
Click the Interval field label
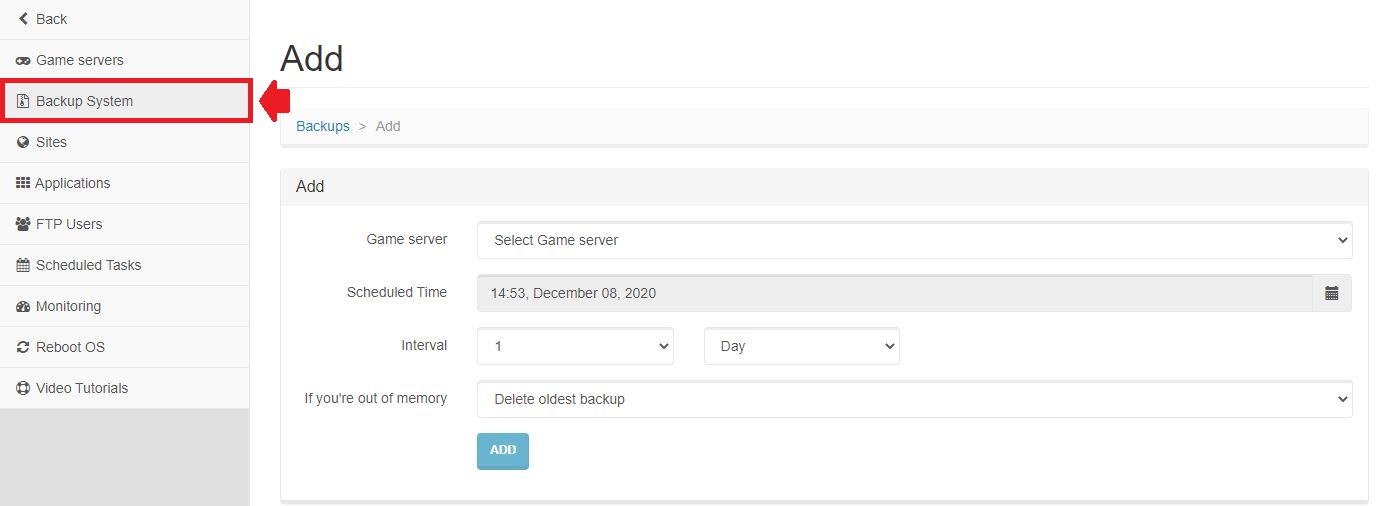click(x=424, y=345)
